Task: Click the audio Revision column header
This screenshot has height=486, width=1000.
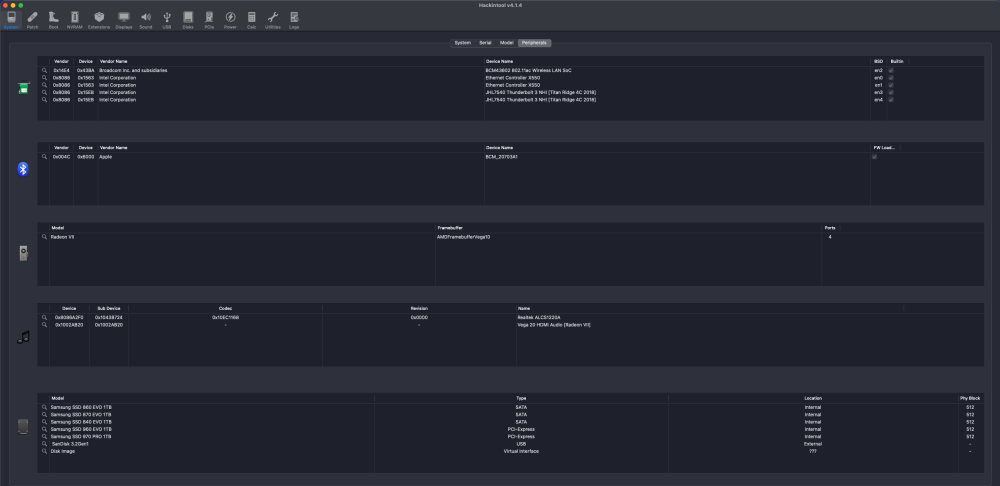Action: coord(419,308)
